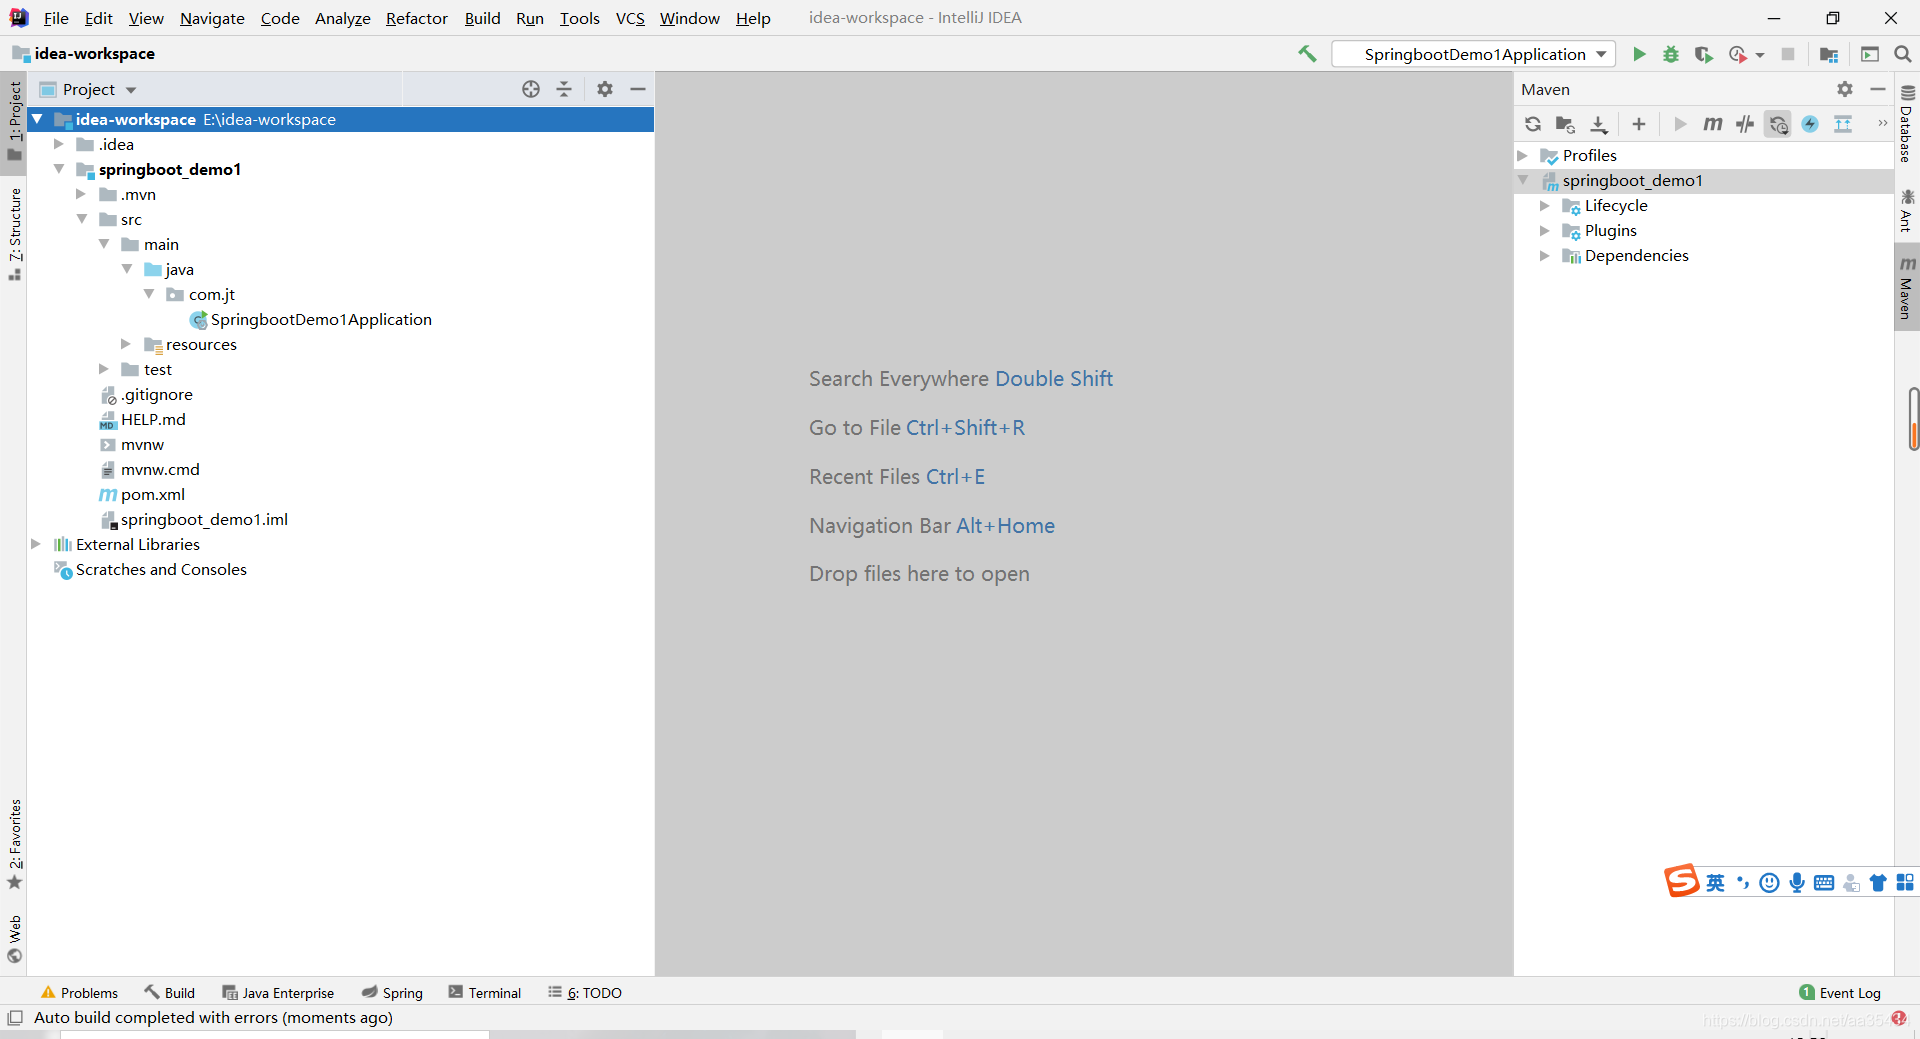
Task: Show more Maven toolbar items via the double chevron
Action: [x=1882, y=124]
